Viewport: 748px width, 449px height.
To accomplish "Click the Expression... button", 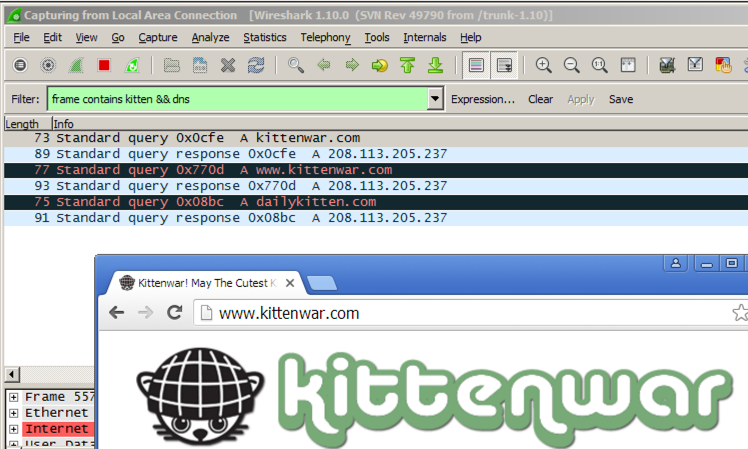I will 483,99.
